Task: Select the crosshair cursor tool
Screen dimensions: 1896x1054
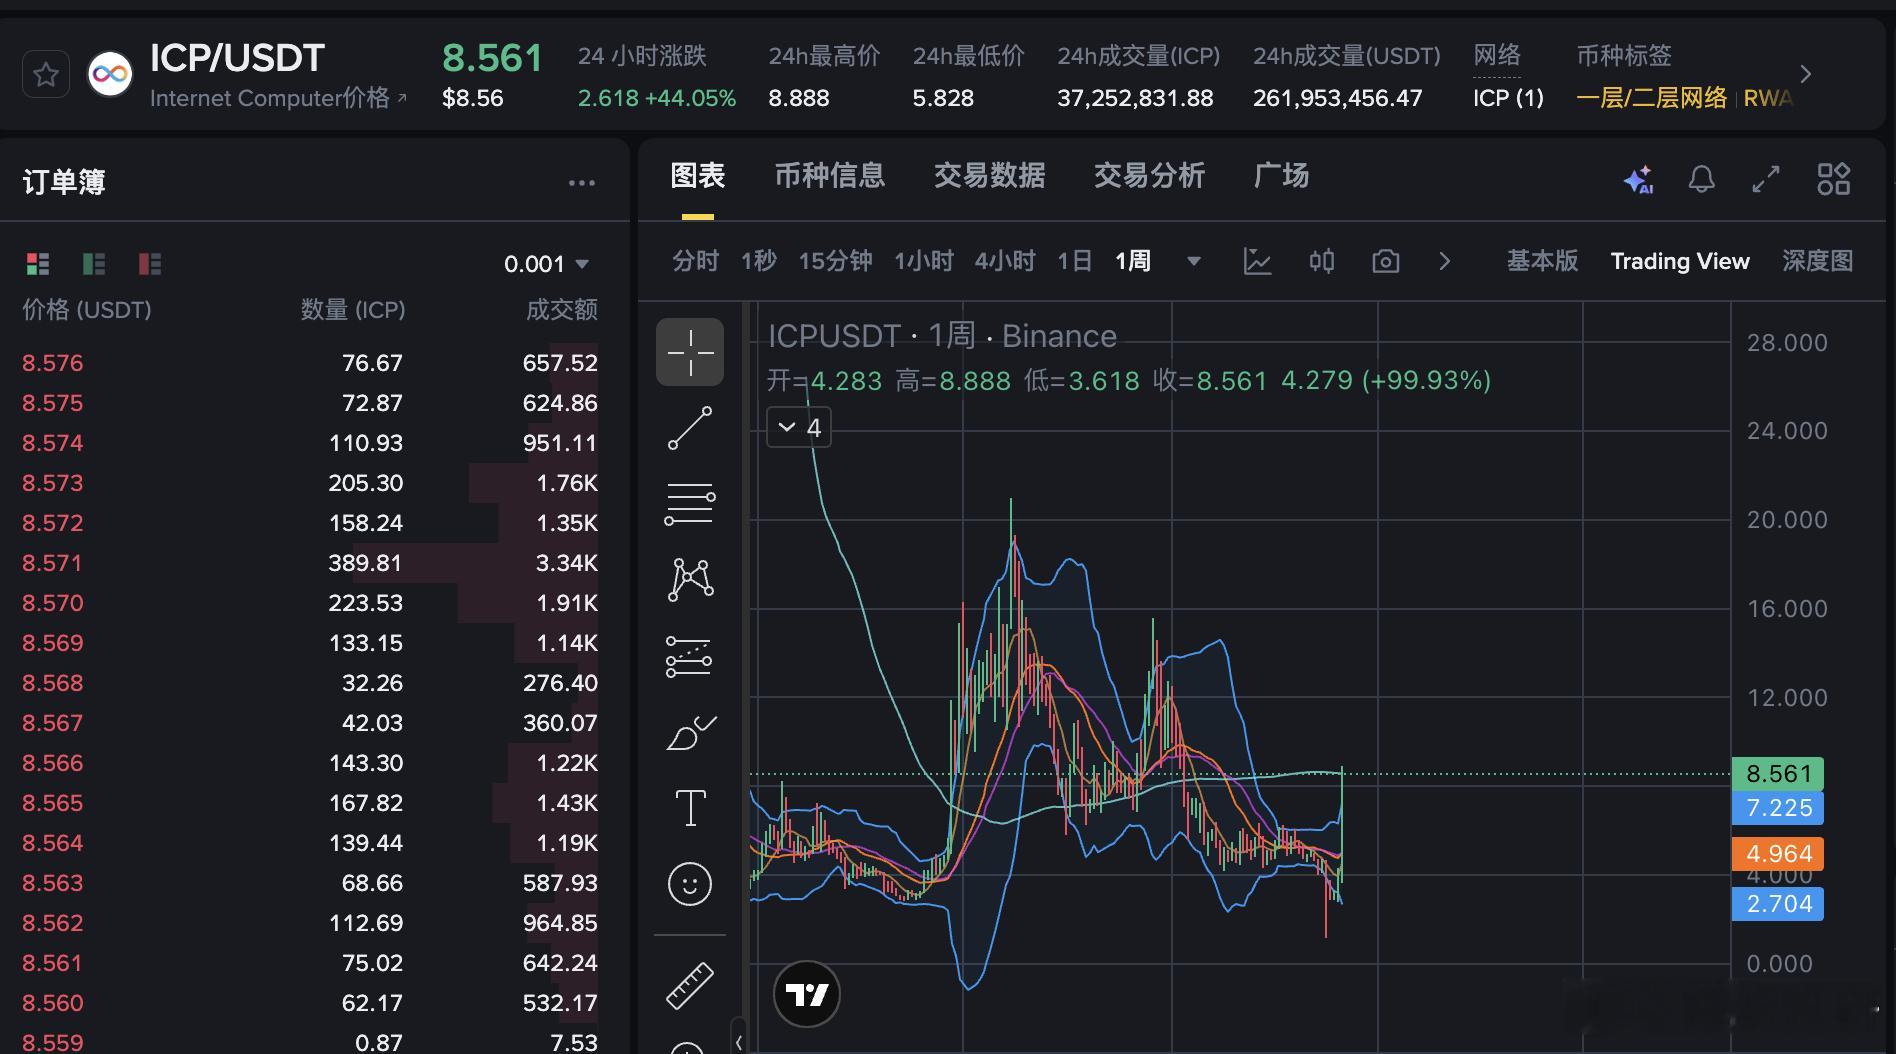Action: tap(690, 352)
